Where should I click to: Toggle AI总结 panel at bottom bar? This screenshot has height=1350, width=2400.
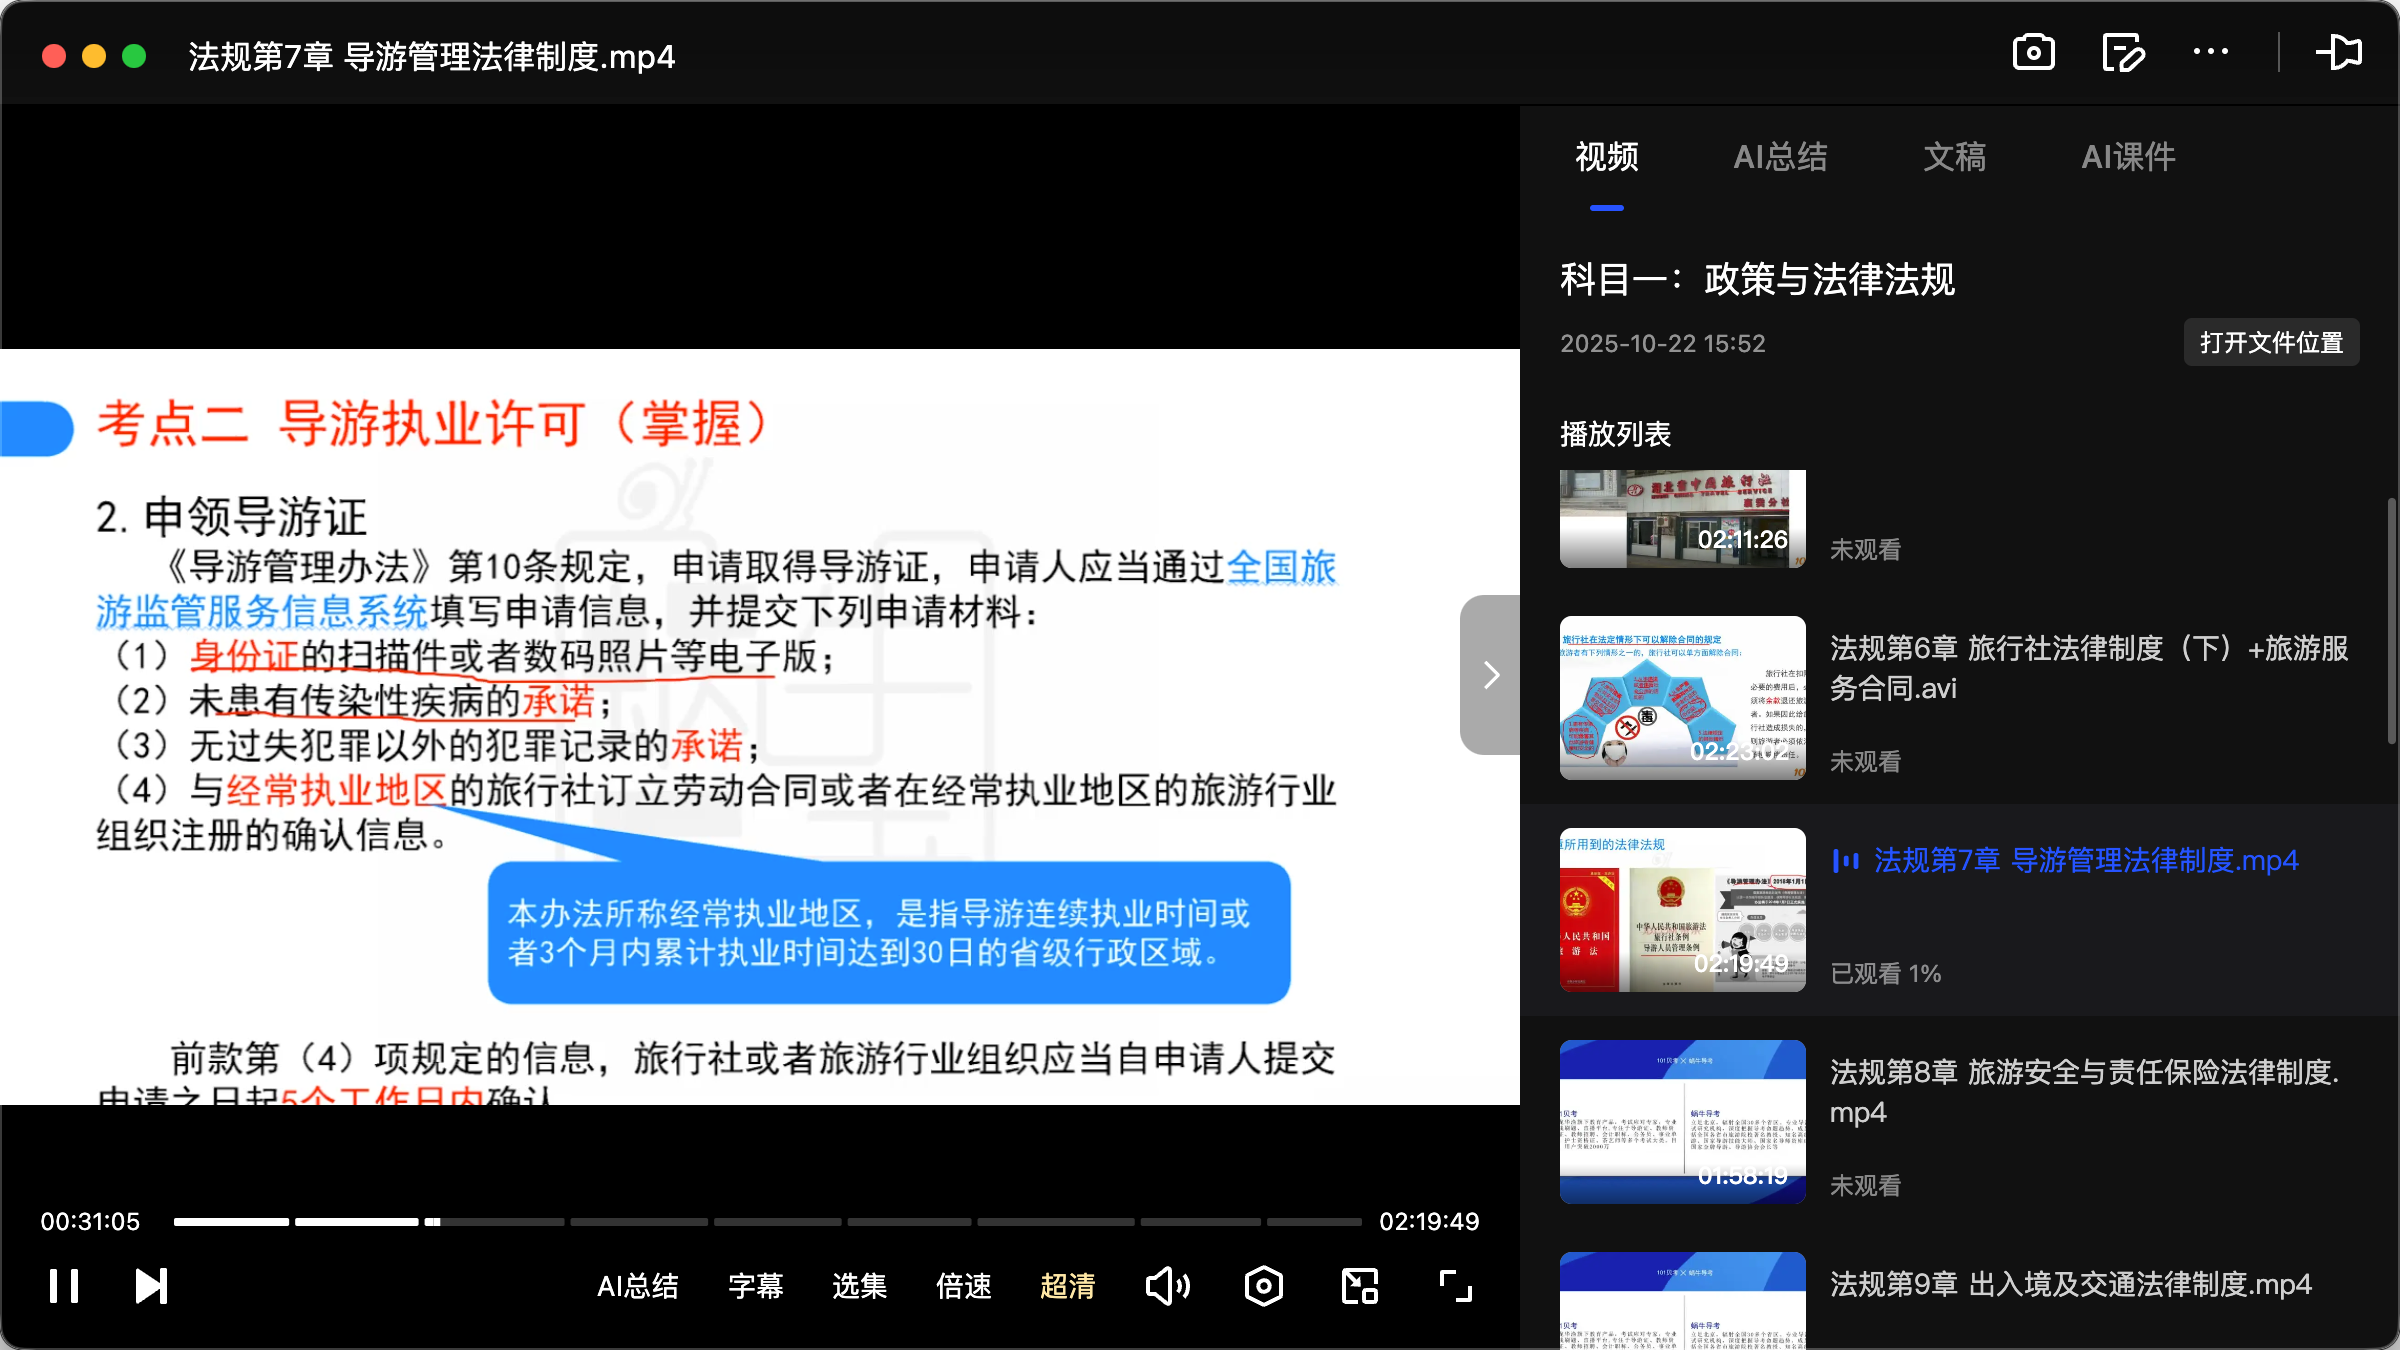point(638,1287)
